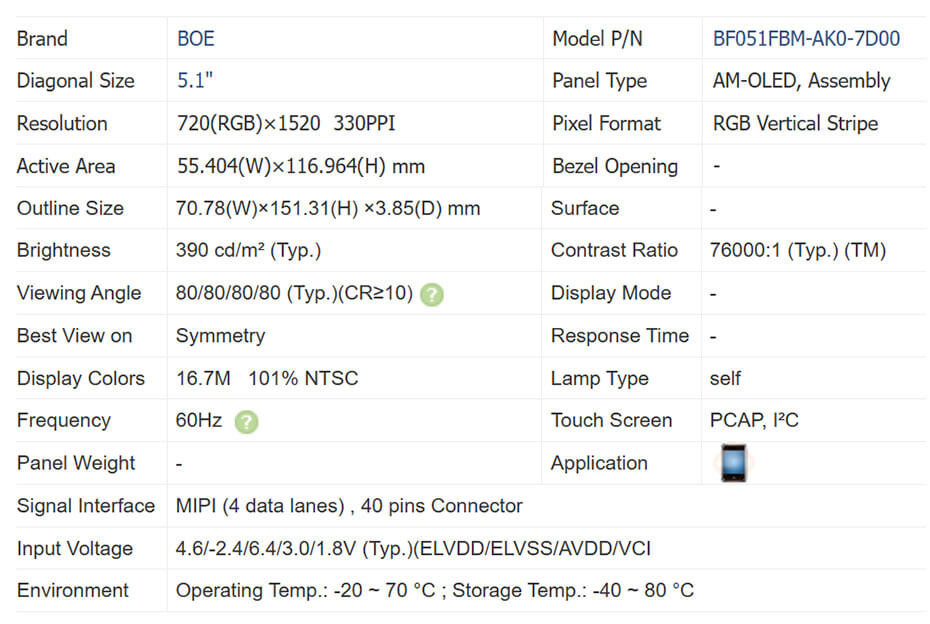
Task: Click the help icon beside Viewing Angle value
Action: [432, 294]
